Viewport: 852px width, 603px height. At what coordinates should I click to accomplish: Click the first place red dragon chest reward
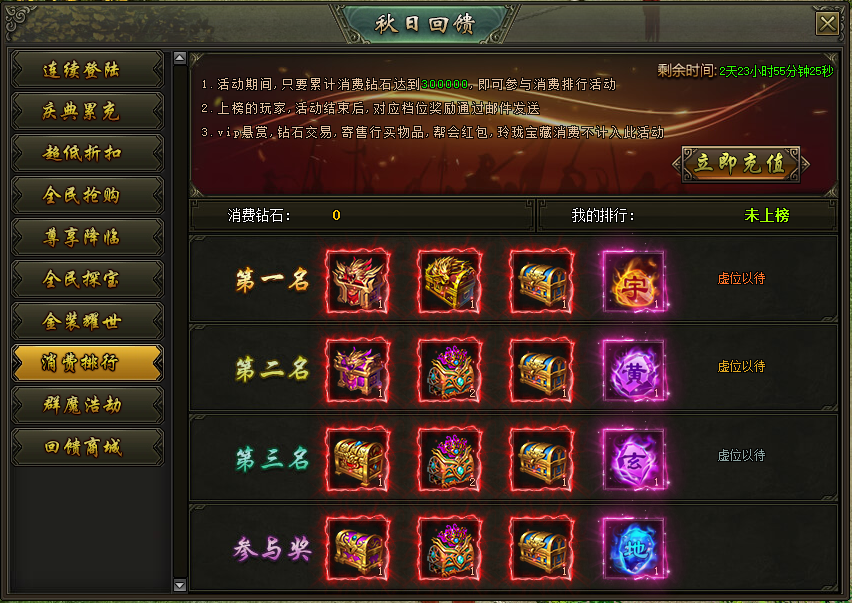(358, 281)
